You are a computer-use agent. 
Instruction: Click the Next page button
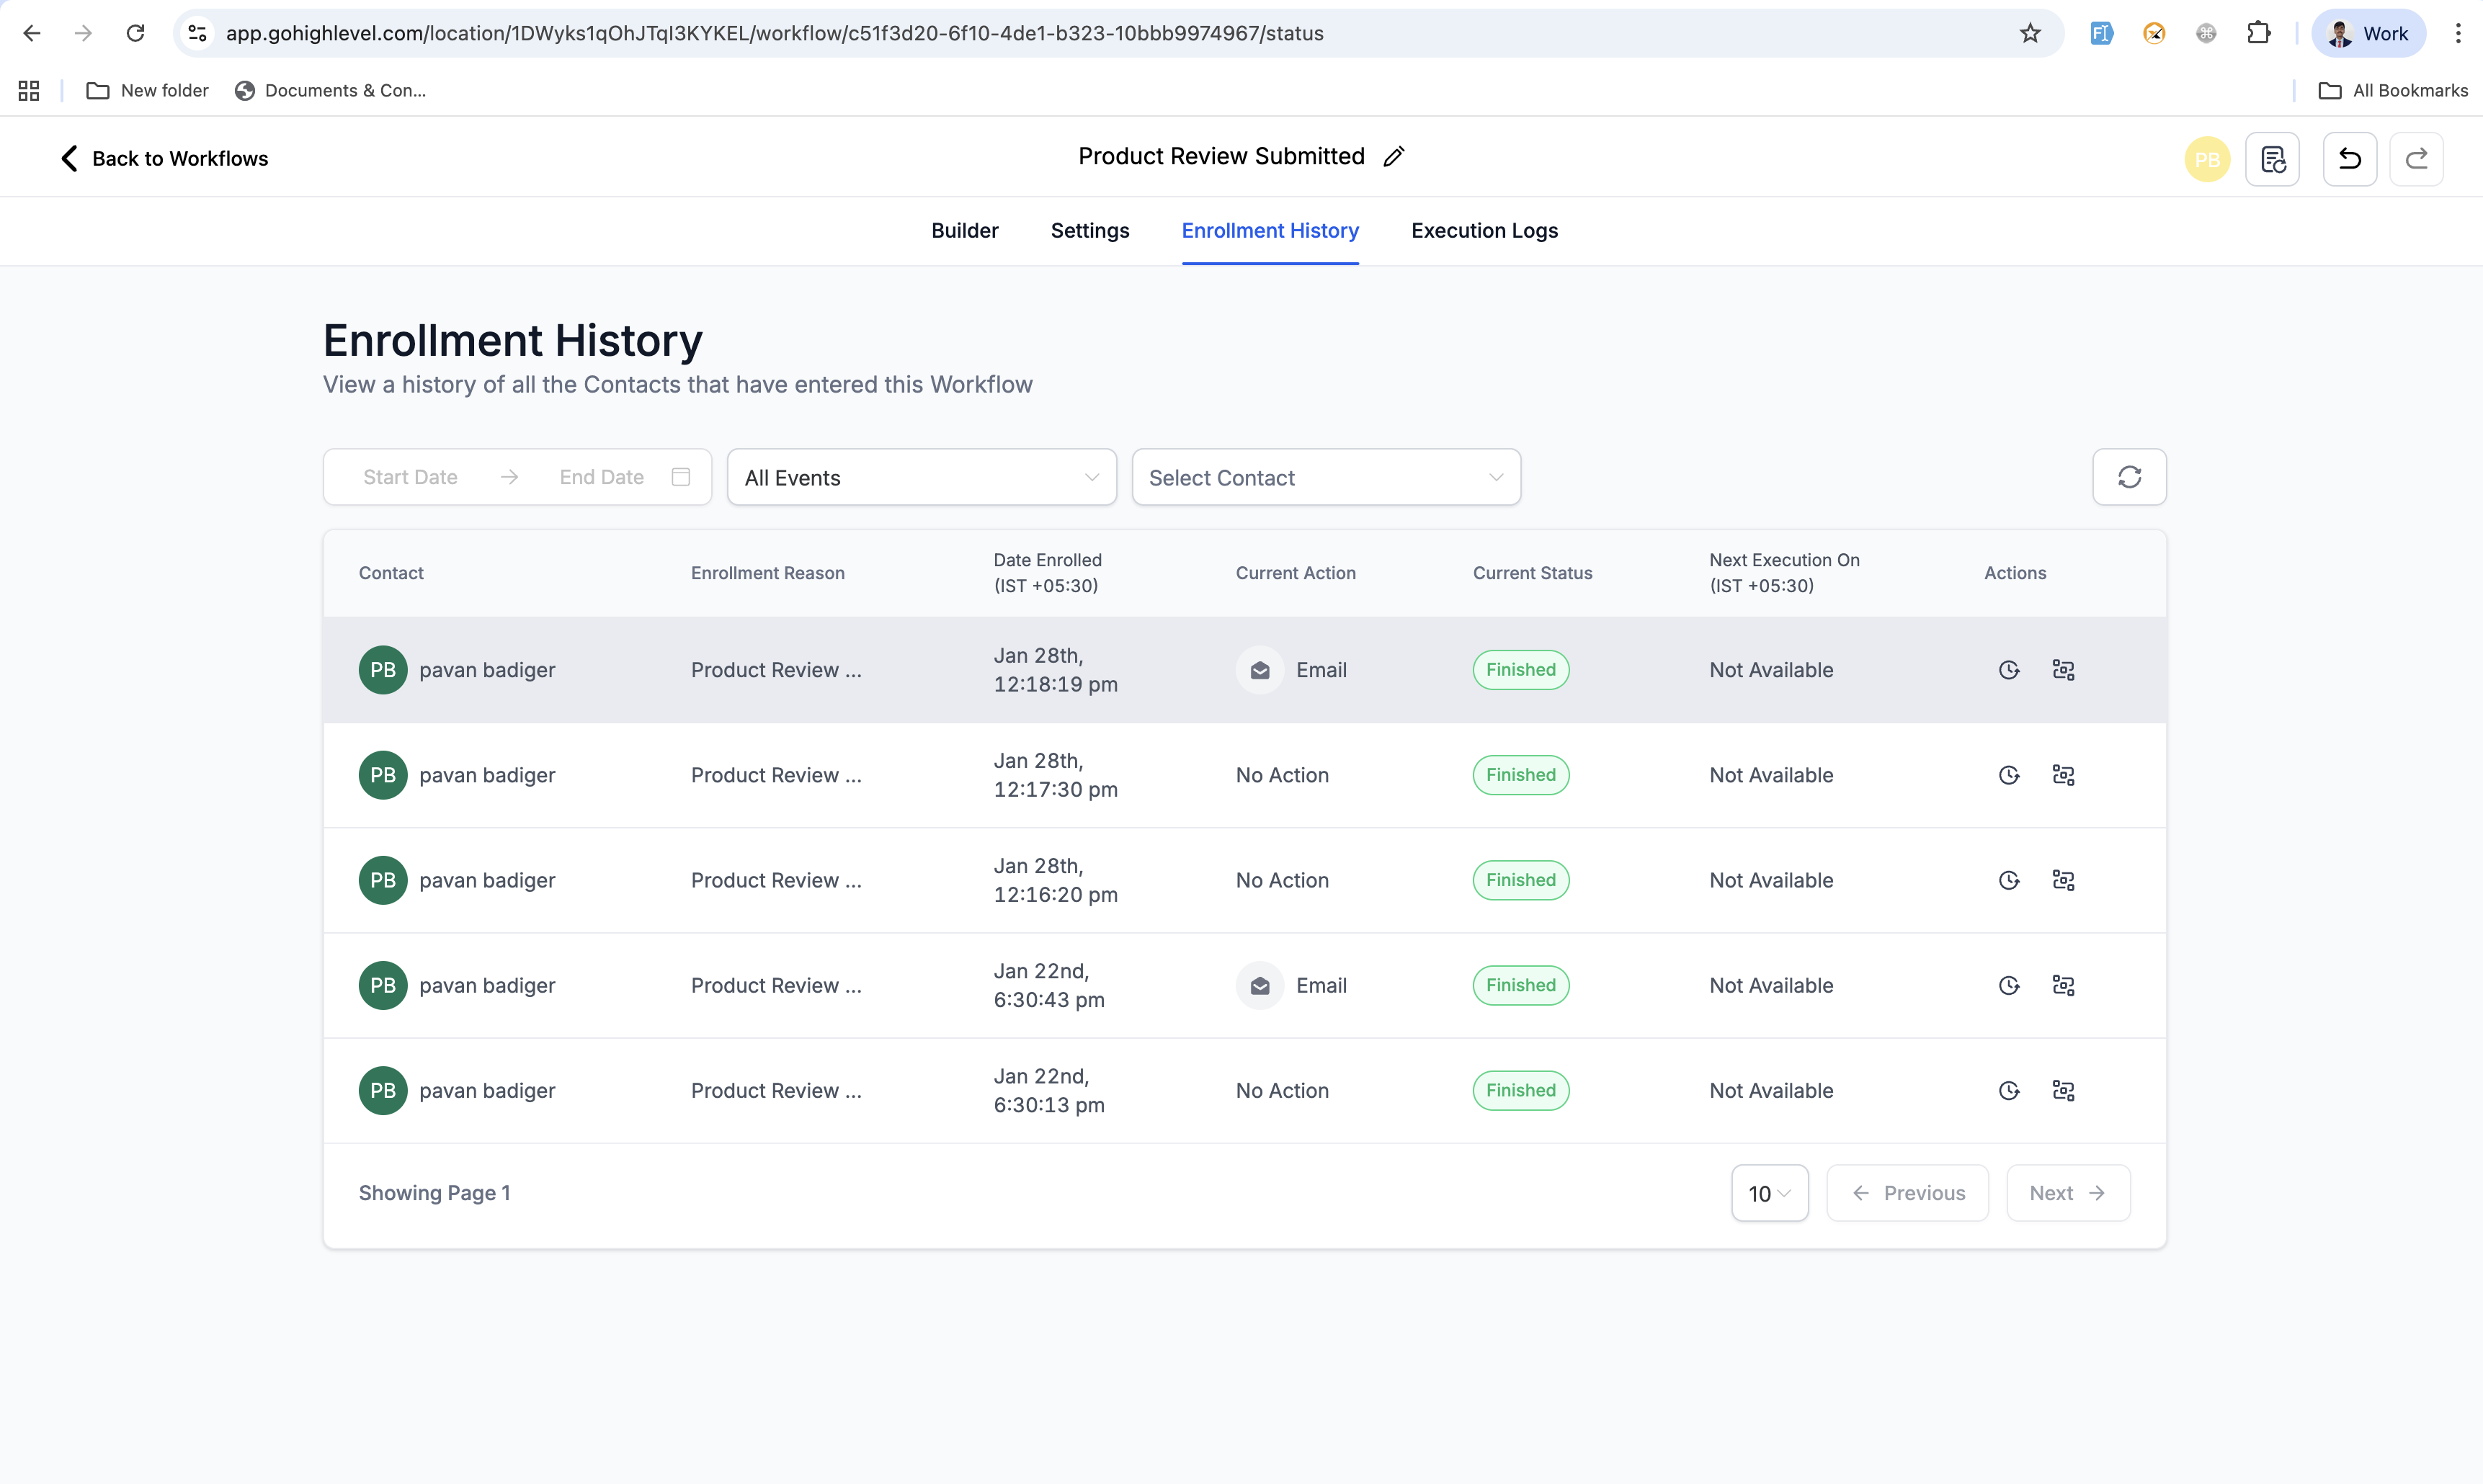pyautogui.click(x=2067, y=1193)
